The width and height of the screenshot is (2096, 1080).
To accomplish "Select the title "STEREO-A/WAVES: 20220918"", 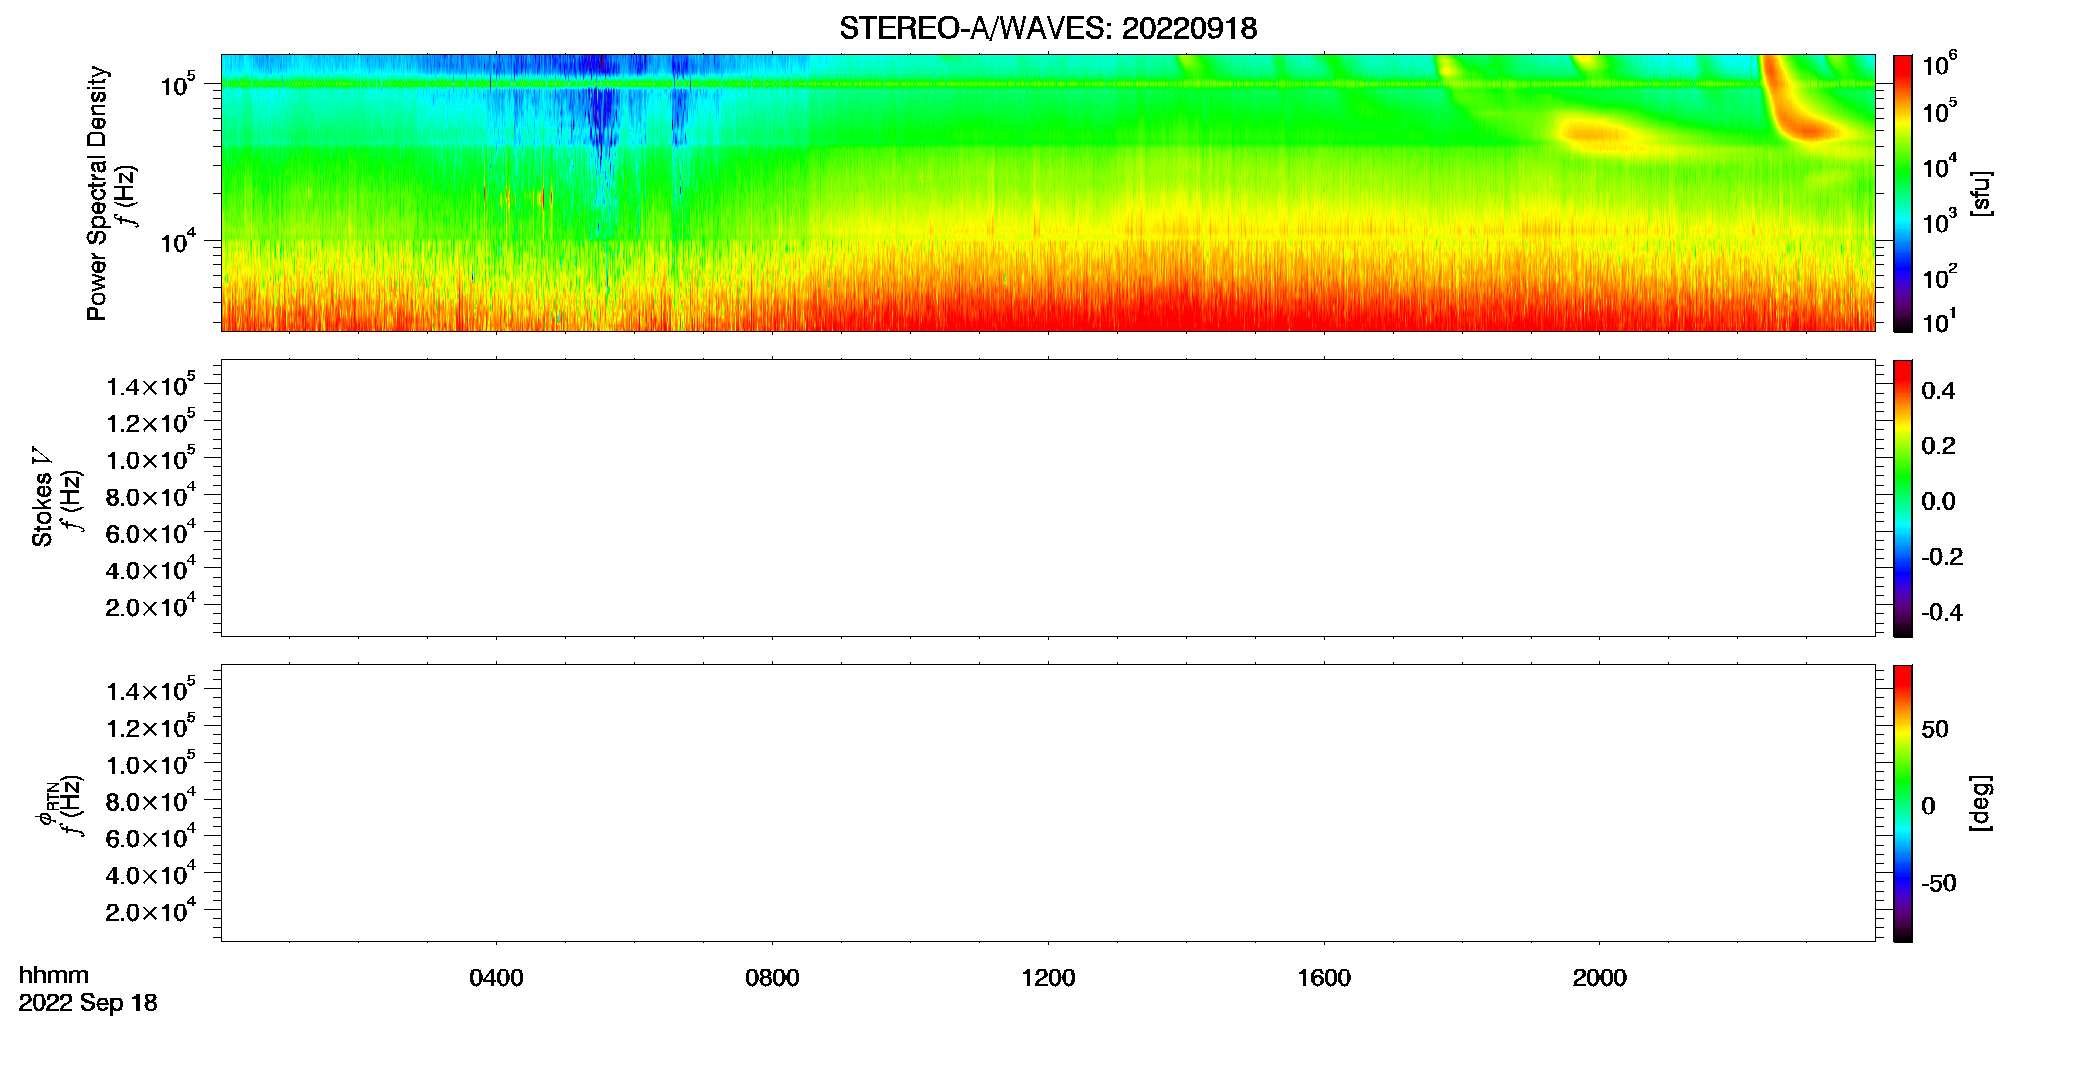I will (x=1048, y=28).
